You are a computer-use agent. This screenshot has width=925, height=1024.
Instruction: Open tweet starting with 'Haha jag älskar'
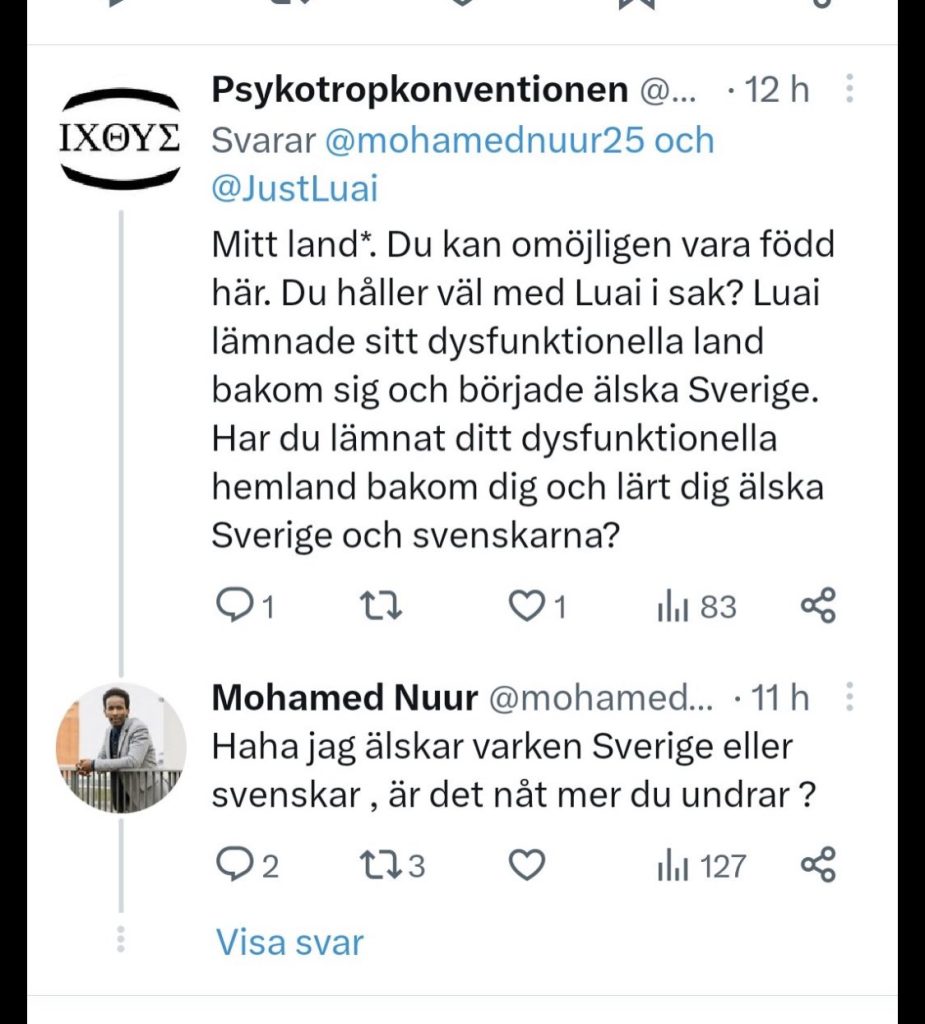coord(498,772)
